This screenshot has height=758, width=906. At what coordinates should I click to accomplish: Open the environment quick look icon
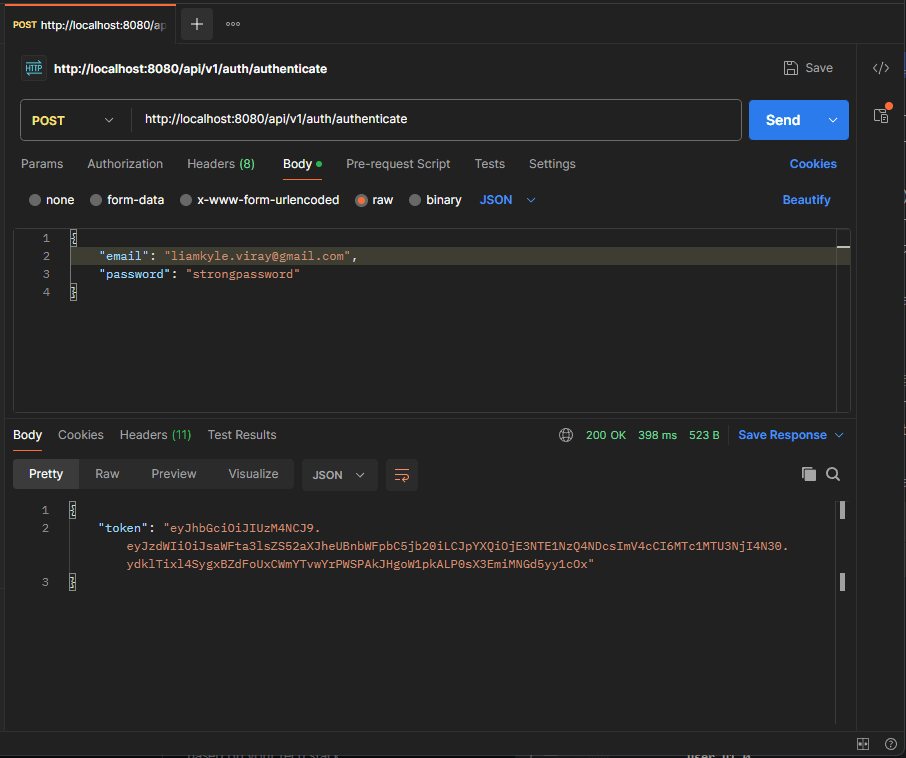tap(881, 115)
